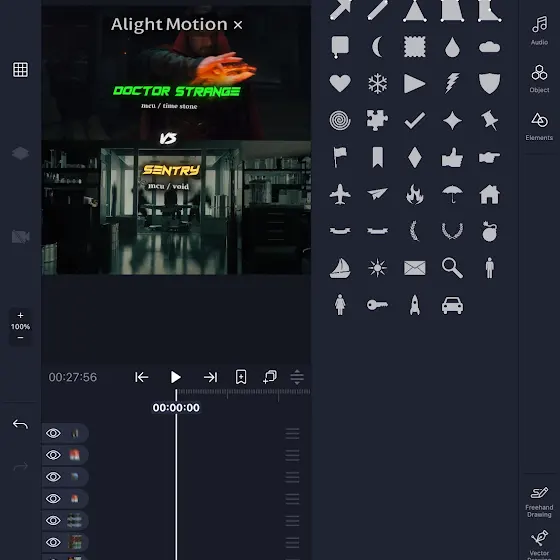Select the puzzle piece shape
This screenshot has width=560, height=560.
[x=378, y=120]
